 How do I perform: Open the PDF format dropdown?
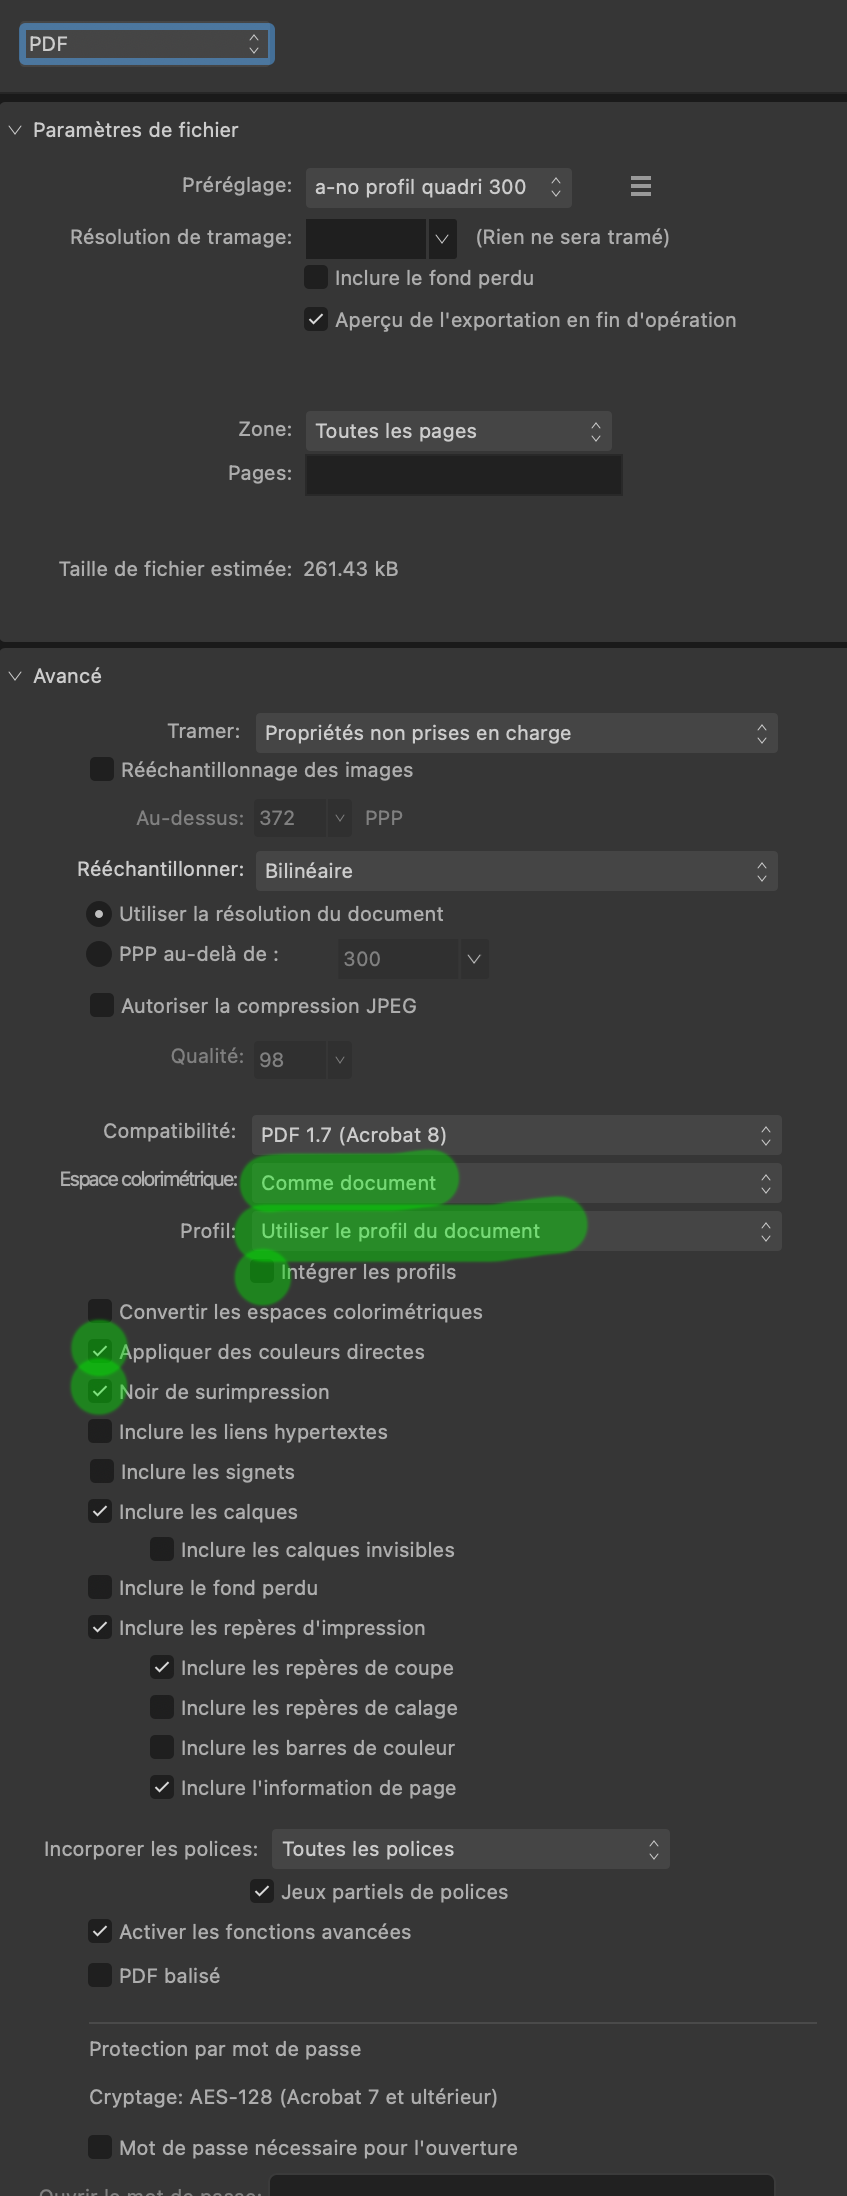click(x=146, y=44)
